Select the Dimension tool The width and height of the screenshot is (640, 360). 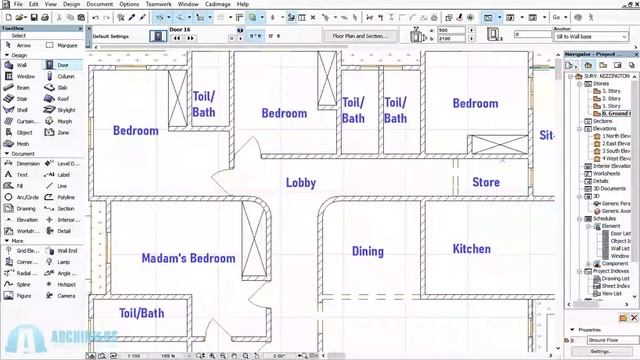[x=22, y=163]
